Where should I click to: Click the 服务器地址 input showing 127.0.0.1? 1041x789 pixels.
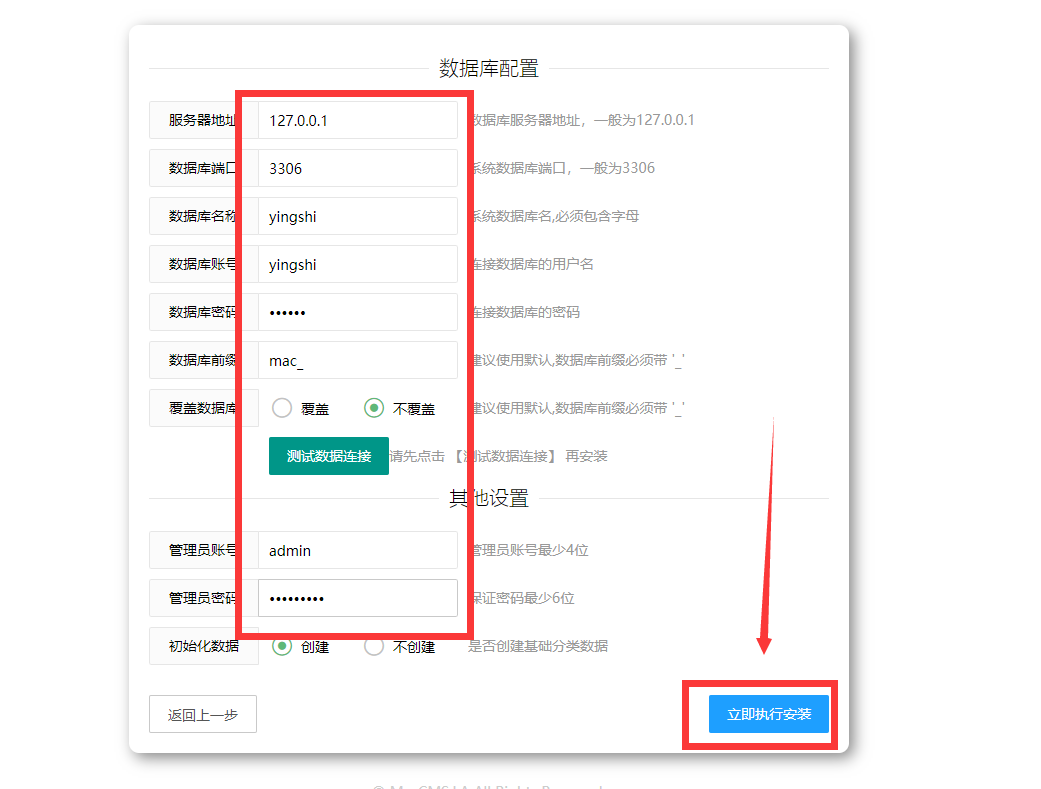click(x=357, y=120)
